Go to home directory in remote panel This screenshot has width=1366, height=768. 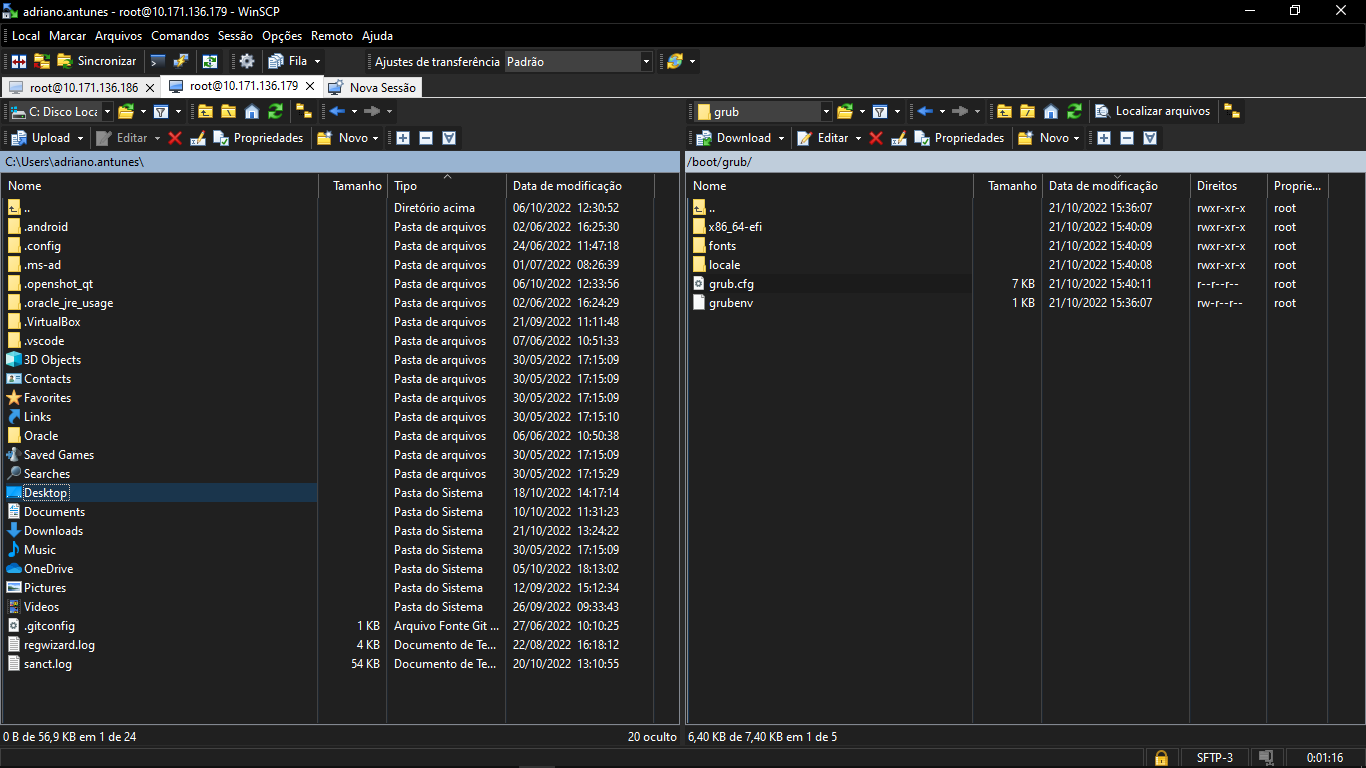(1051, 111)
